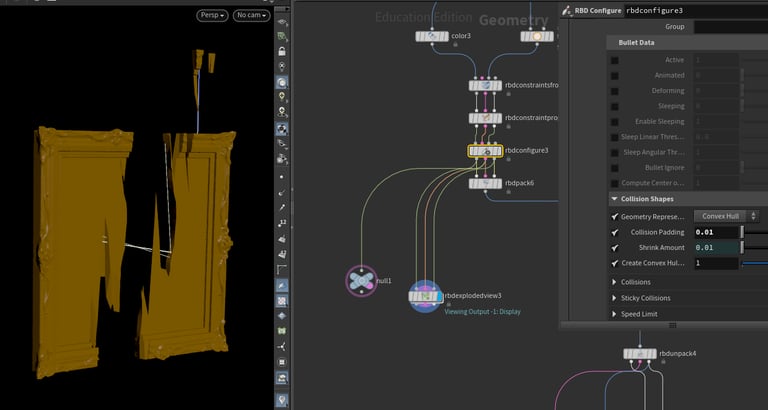
Task: Click the Collision Padding value field
Action: (716, 232)
